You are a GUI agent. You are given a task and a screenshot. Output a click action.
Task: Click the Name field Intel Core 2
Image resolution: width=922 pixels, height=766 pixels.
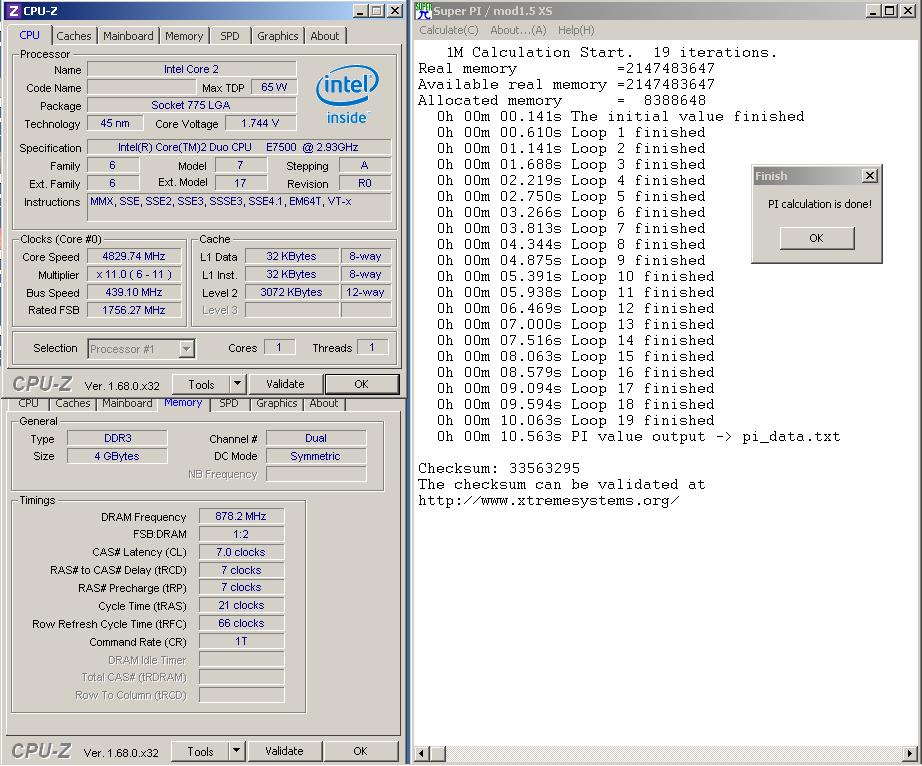[x=191, y=69]
